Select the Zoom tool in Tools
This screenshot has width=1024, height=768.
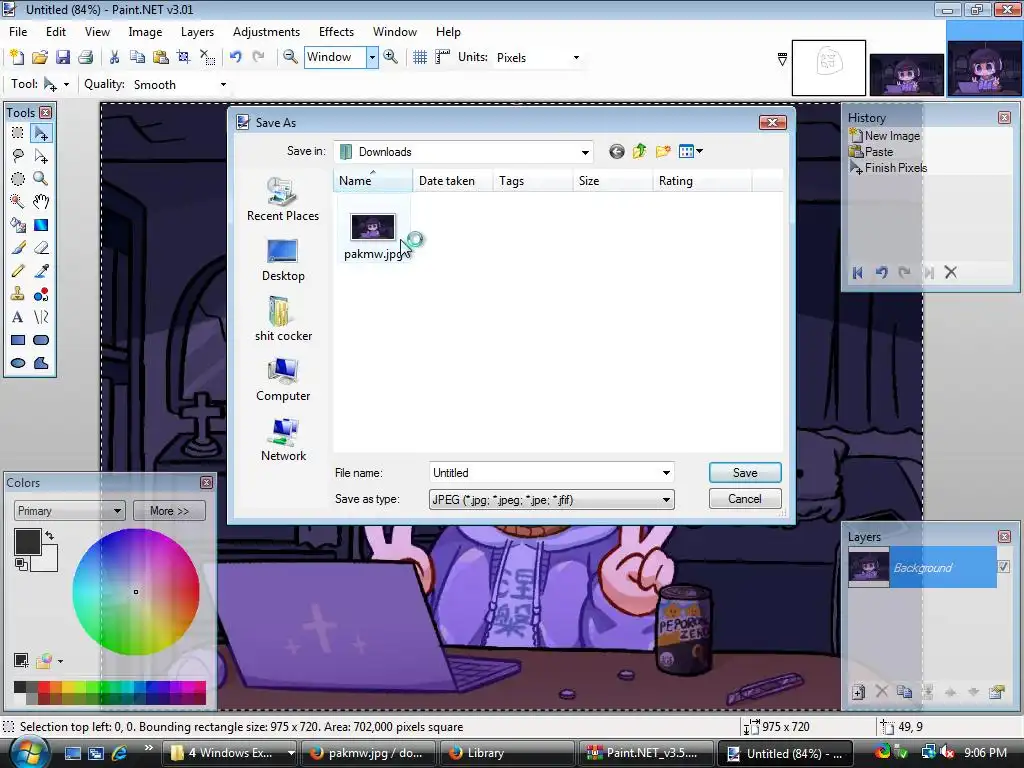tap(41, 179)
